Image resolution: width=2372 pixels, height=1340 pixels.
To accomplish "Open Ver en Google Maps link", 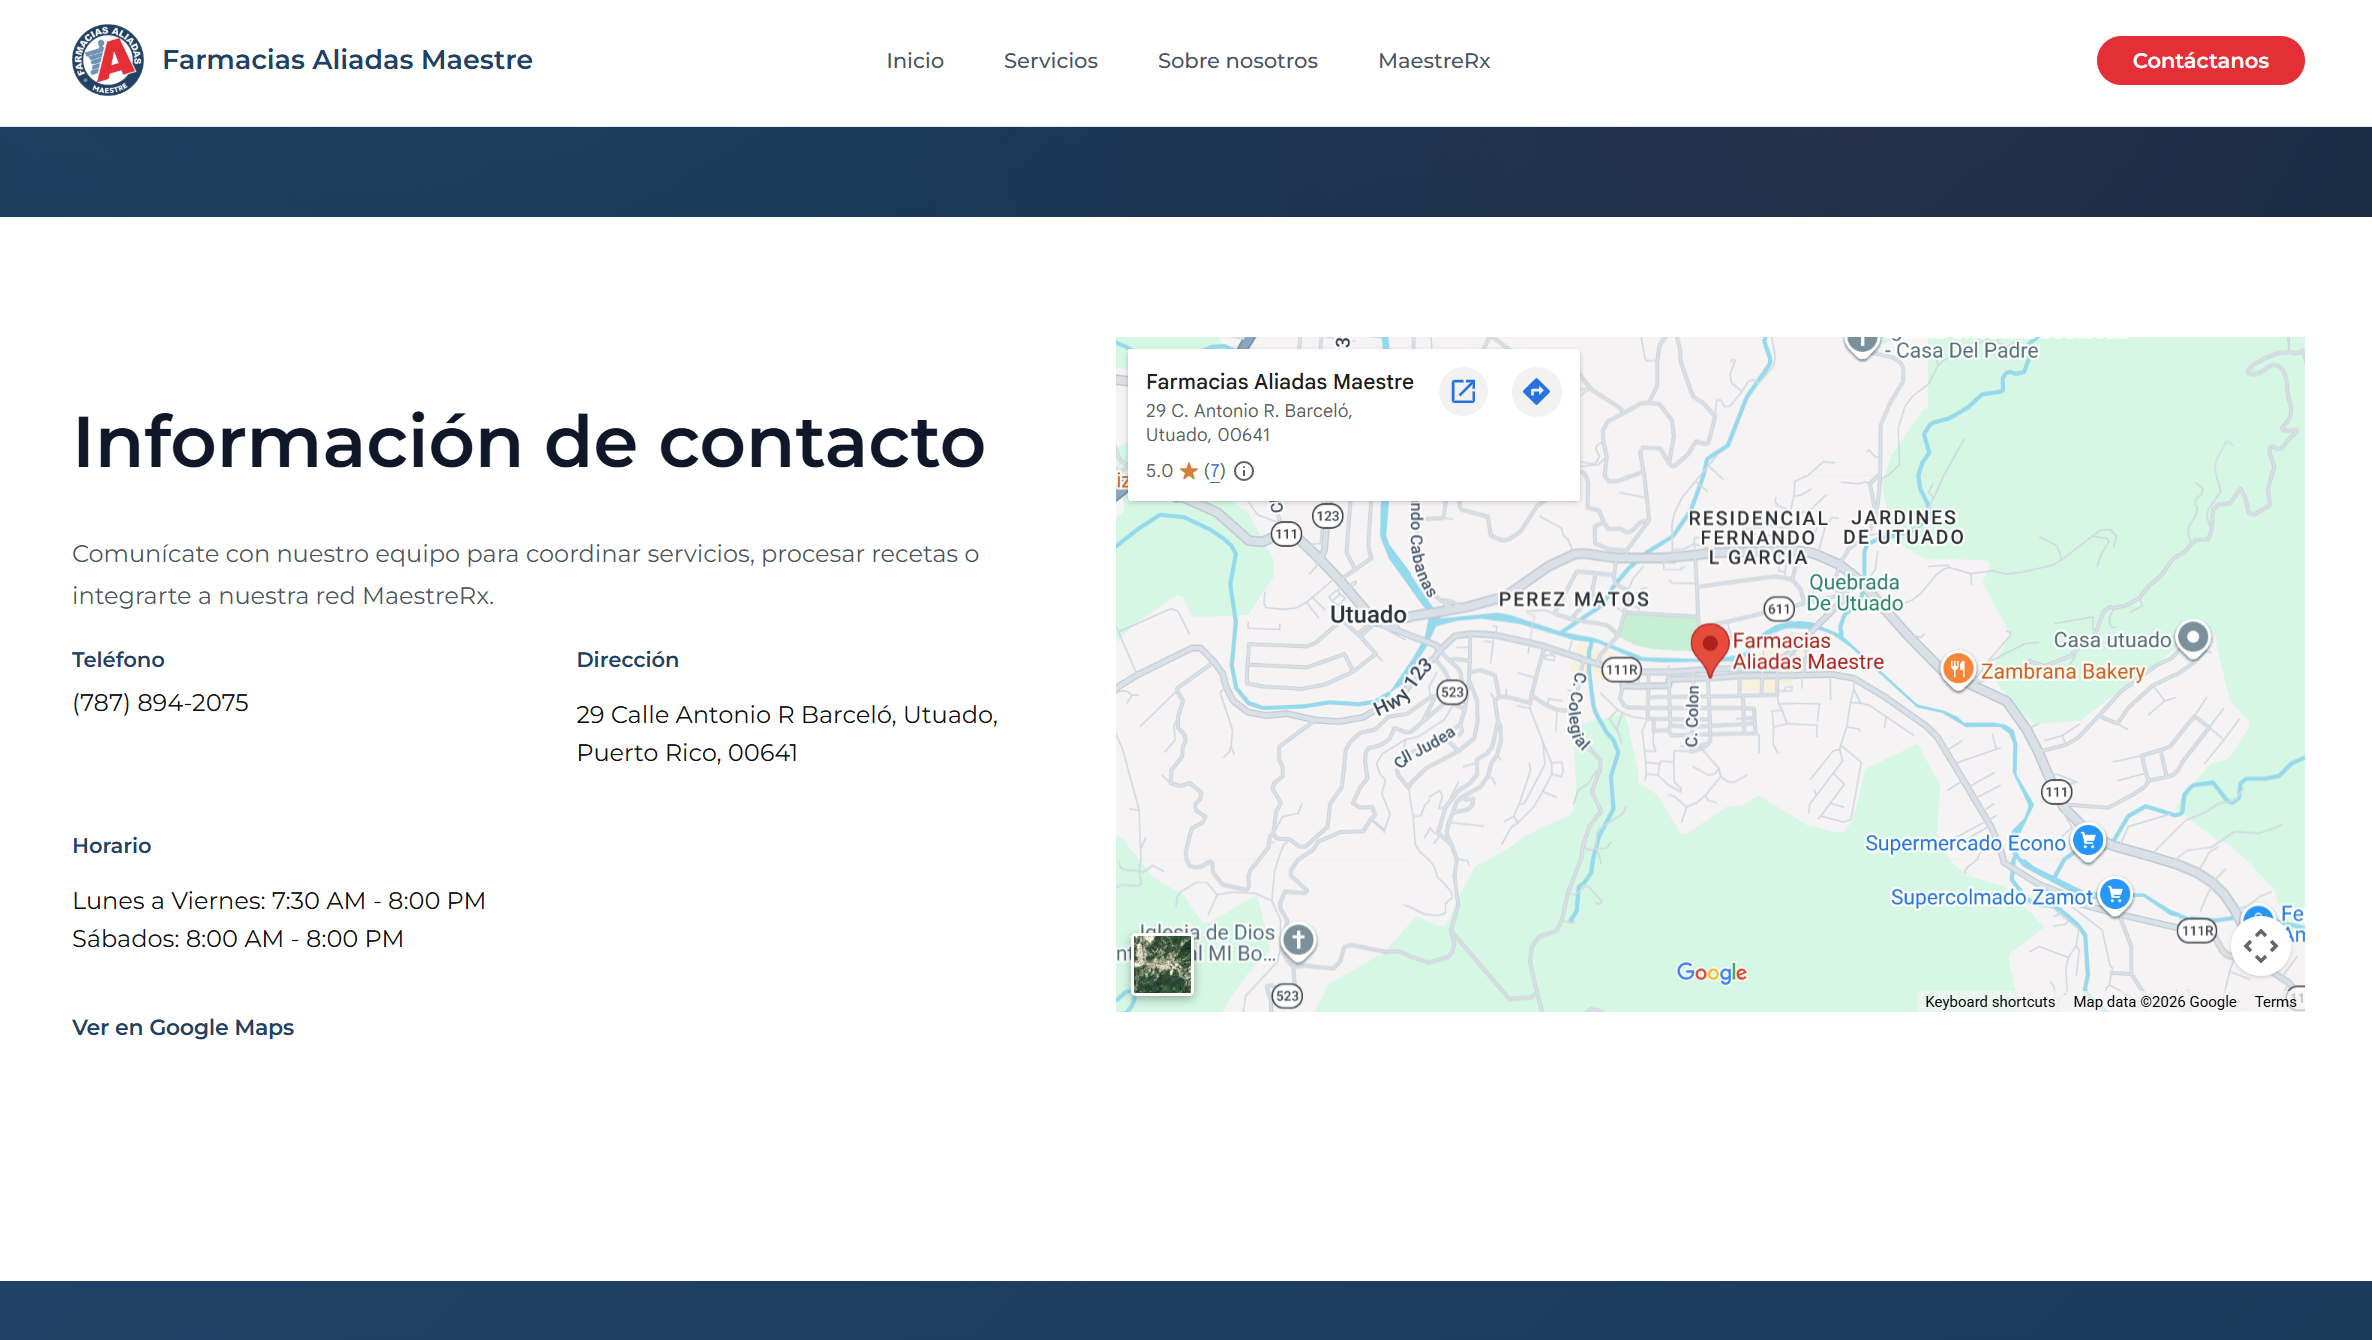I will [x=182, y=1027].
